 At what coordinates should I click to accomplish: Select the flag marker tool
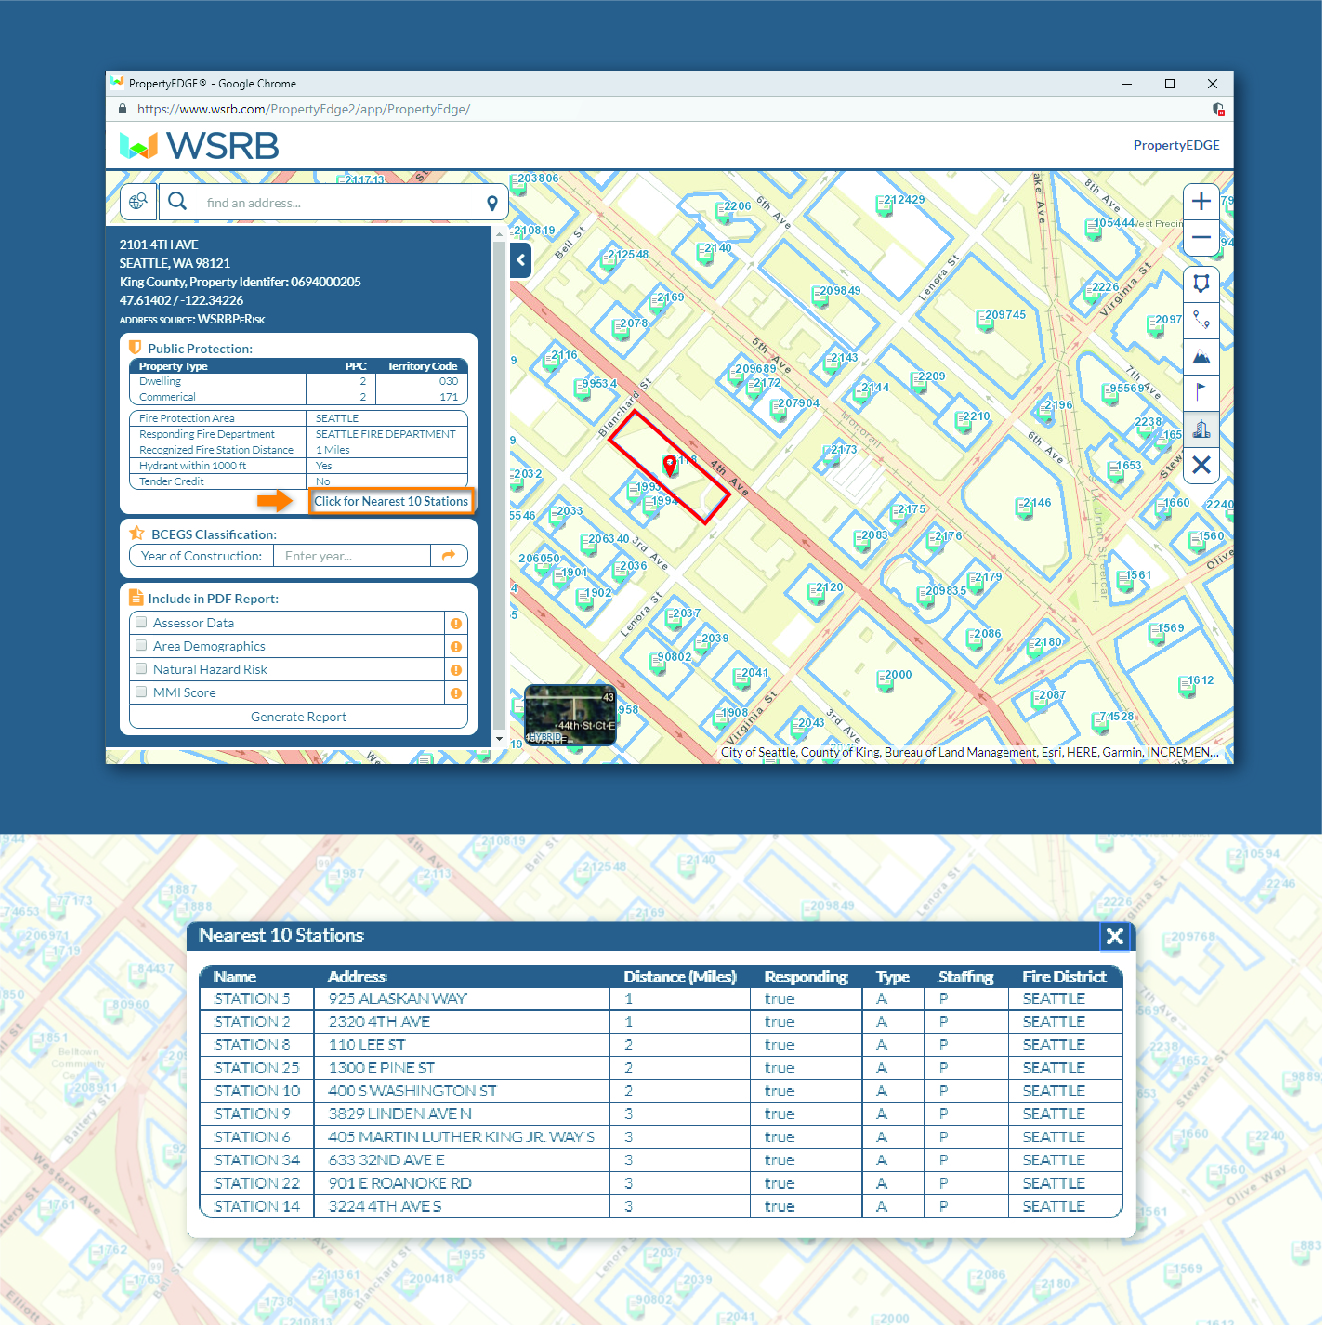pos(1201,393)
